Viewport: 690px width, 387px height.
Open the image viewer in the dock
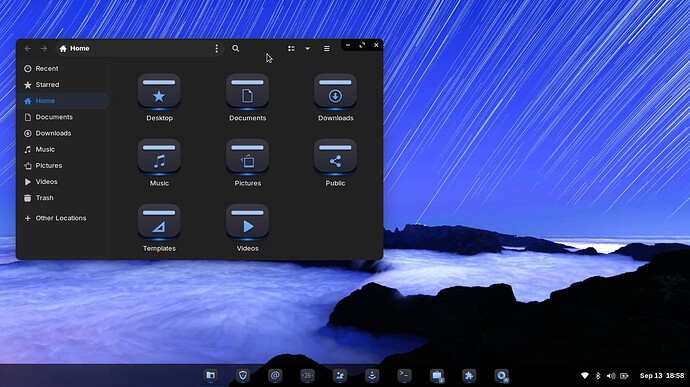340,376
